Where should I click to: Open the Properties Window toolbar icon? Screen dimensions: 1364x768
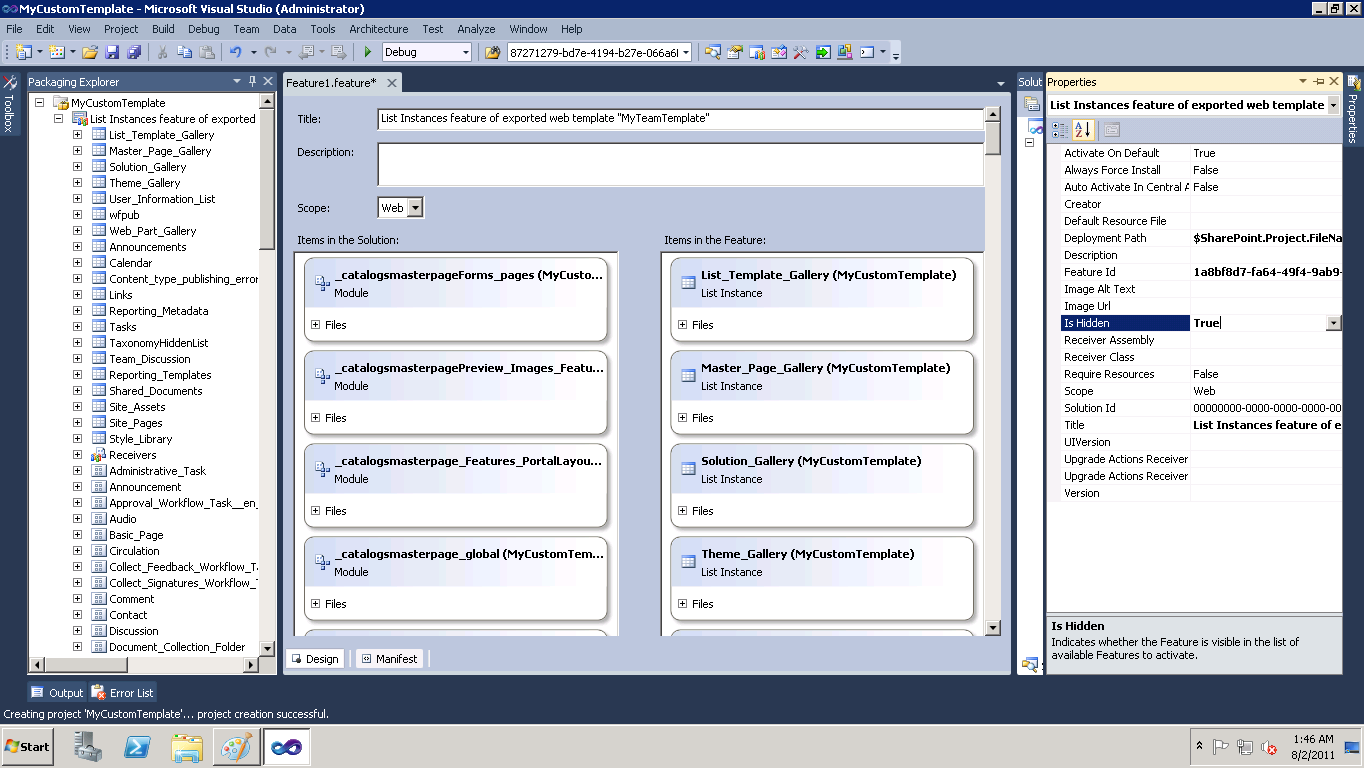tap(735, 52)
